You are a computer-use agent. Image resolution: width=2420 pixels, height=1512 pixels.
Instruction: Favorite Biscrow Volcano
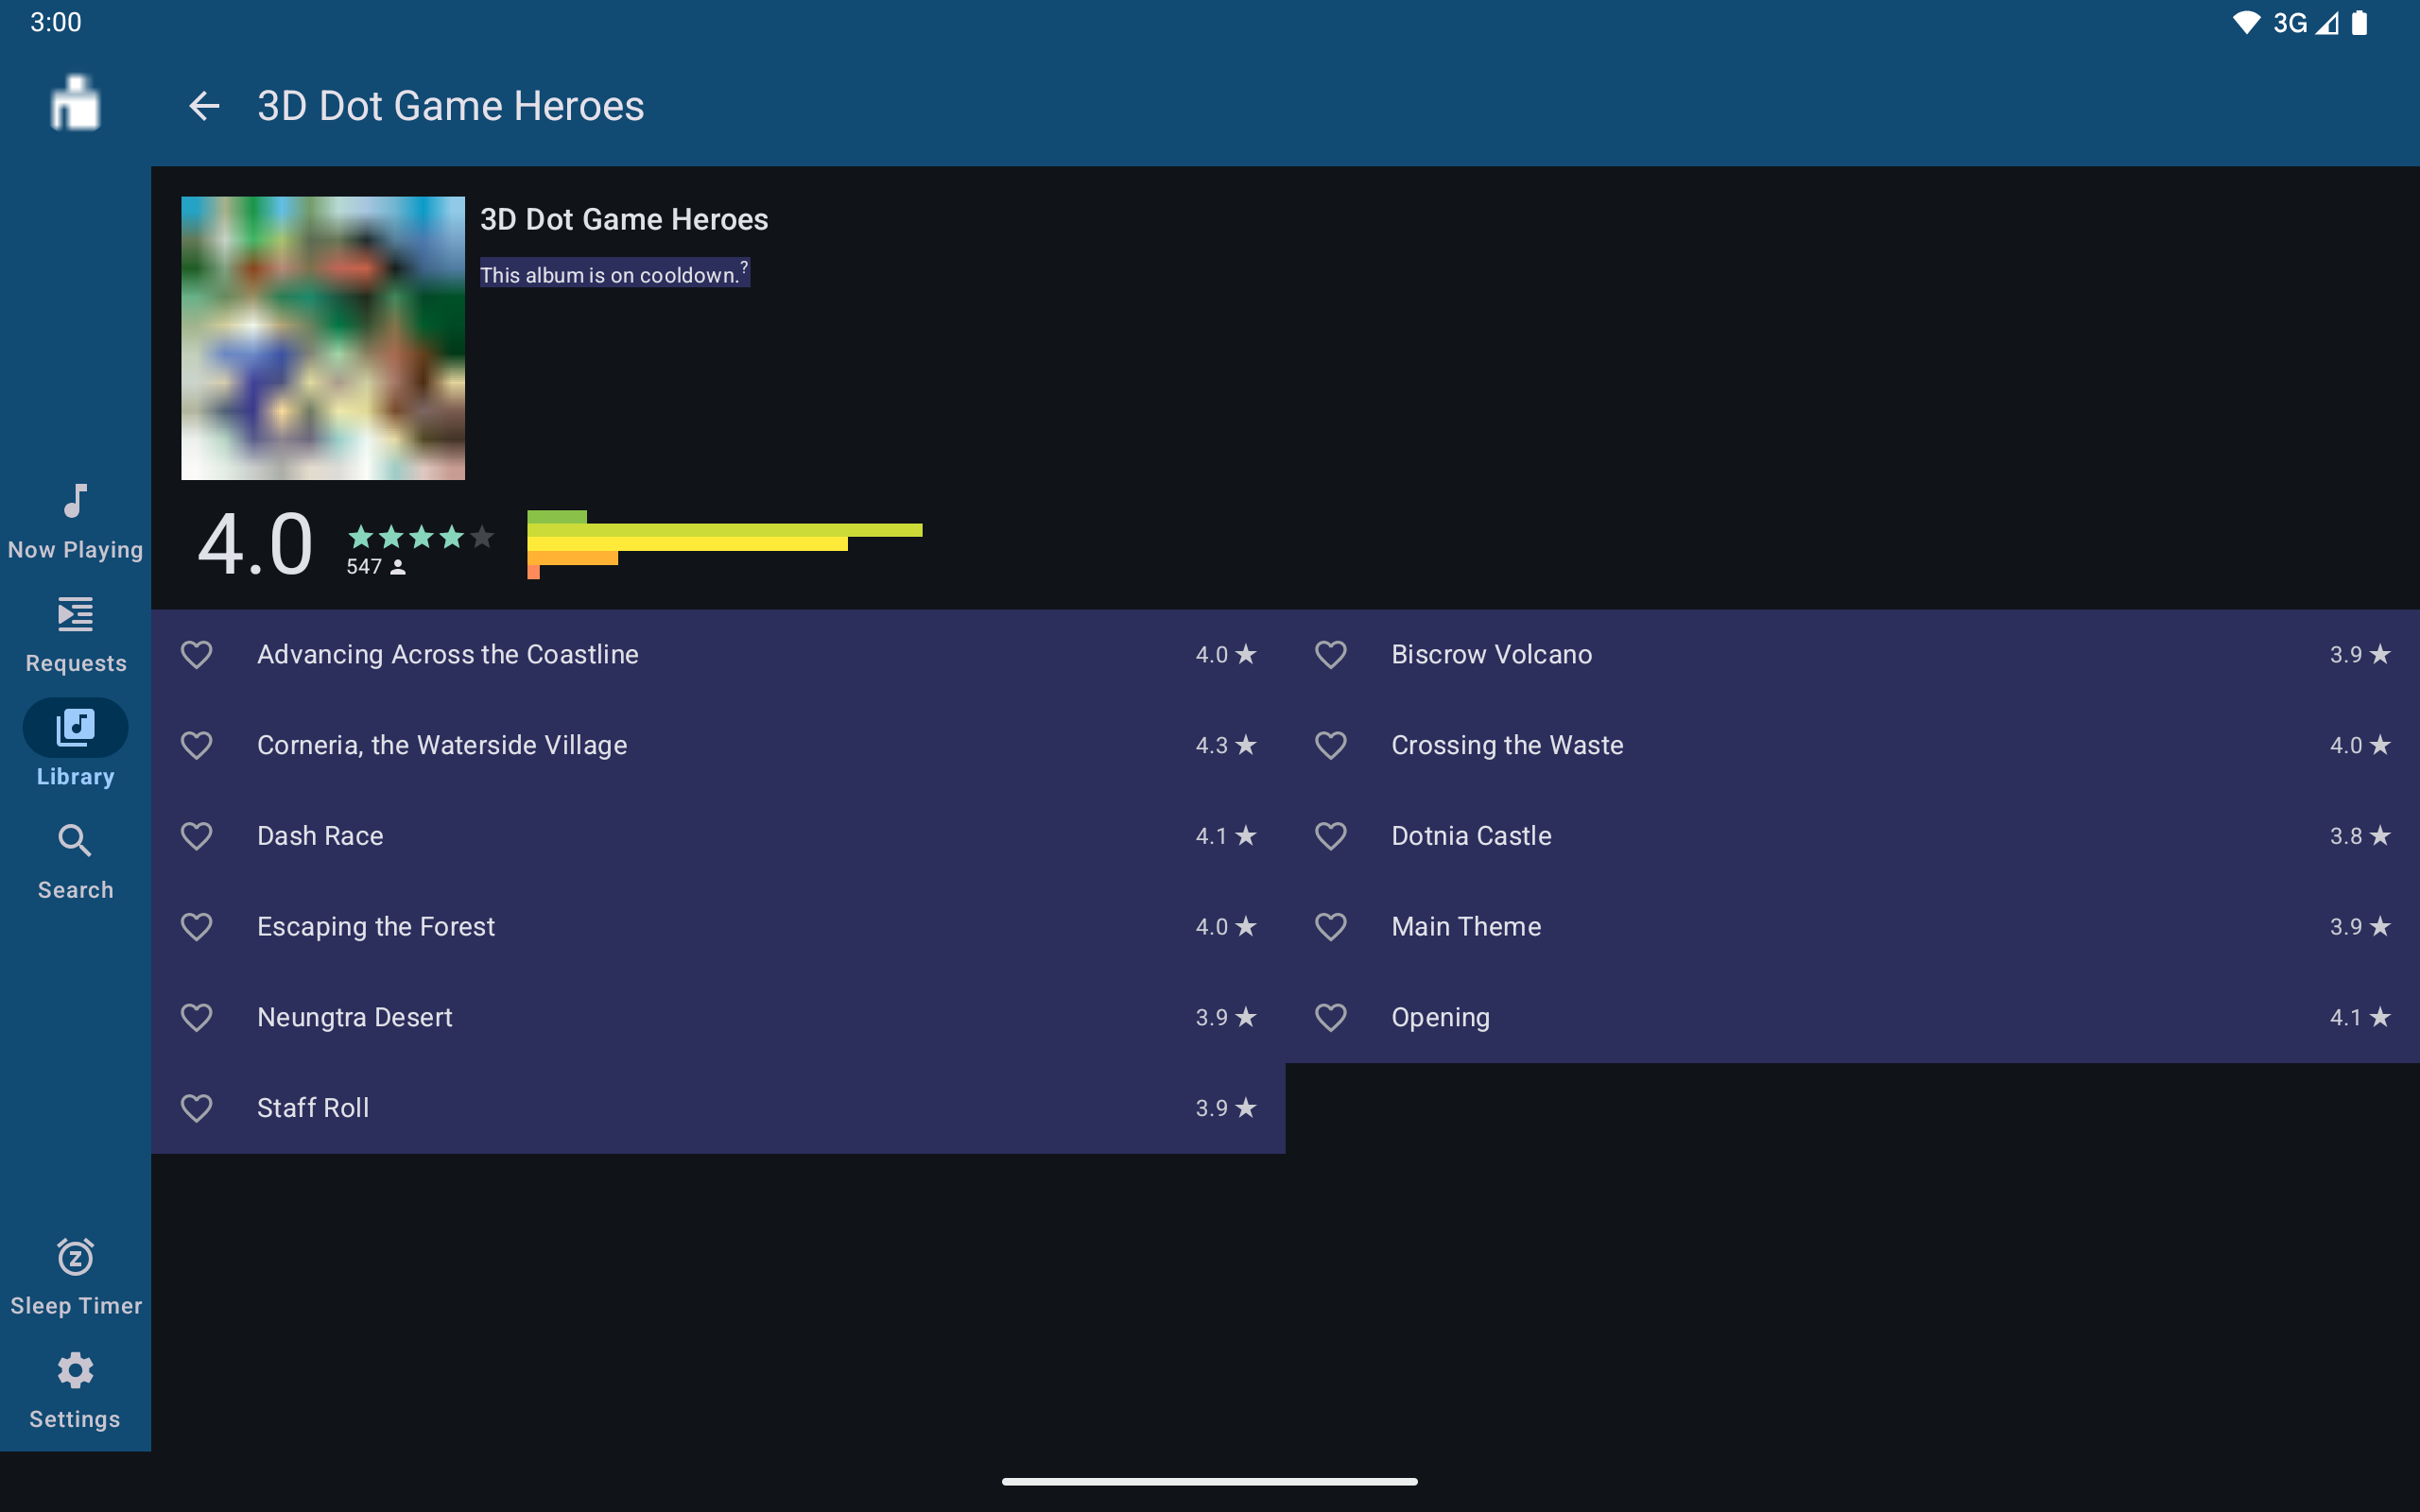tap(1331, 654)
